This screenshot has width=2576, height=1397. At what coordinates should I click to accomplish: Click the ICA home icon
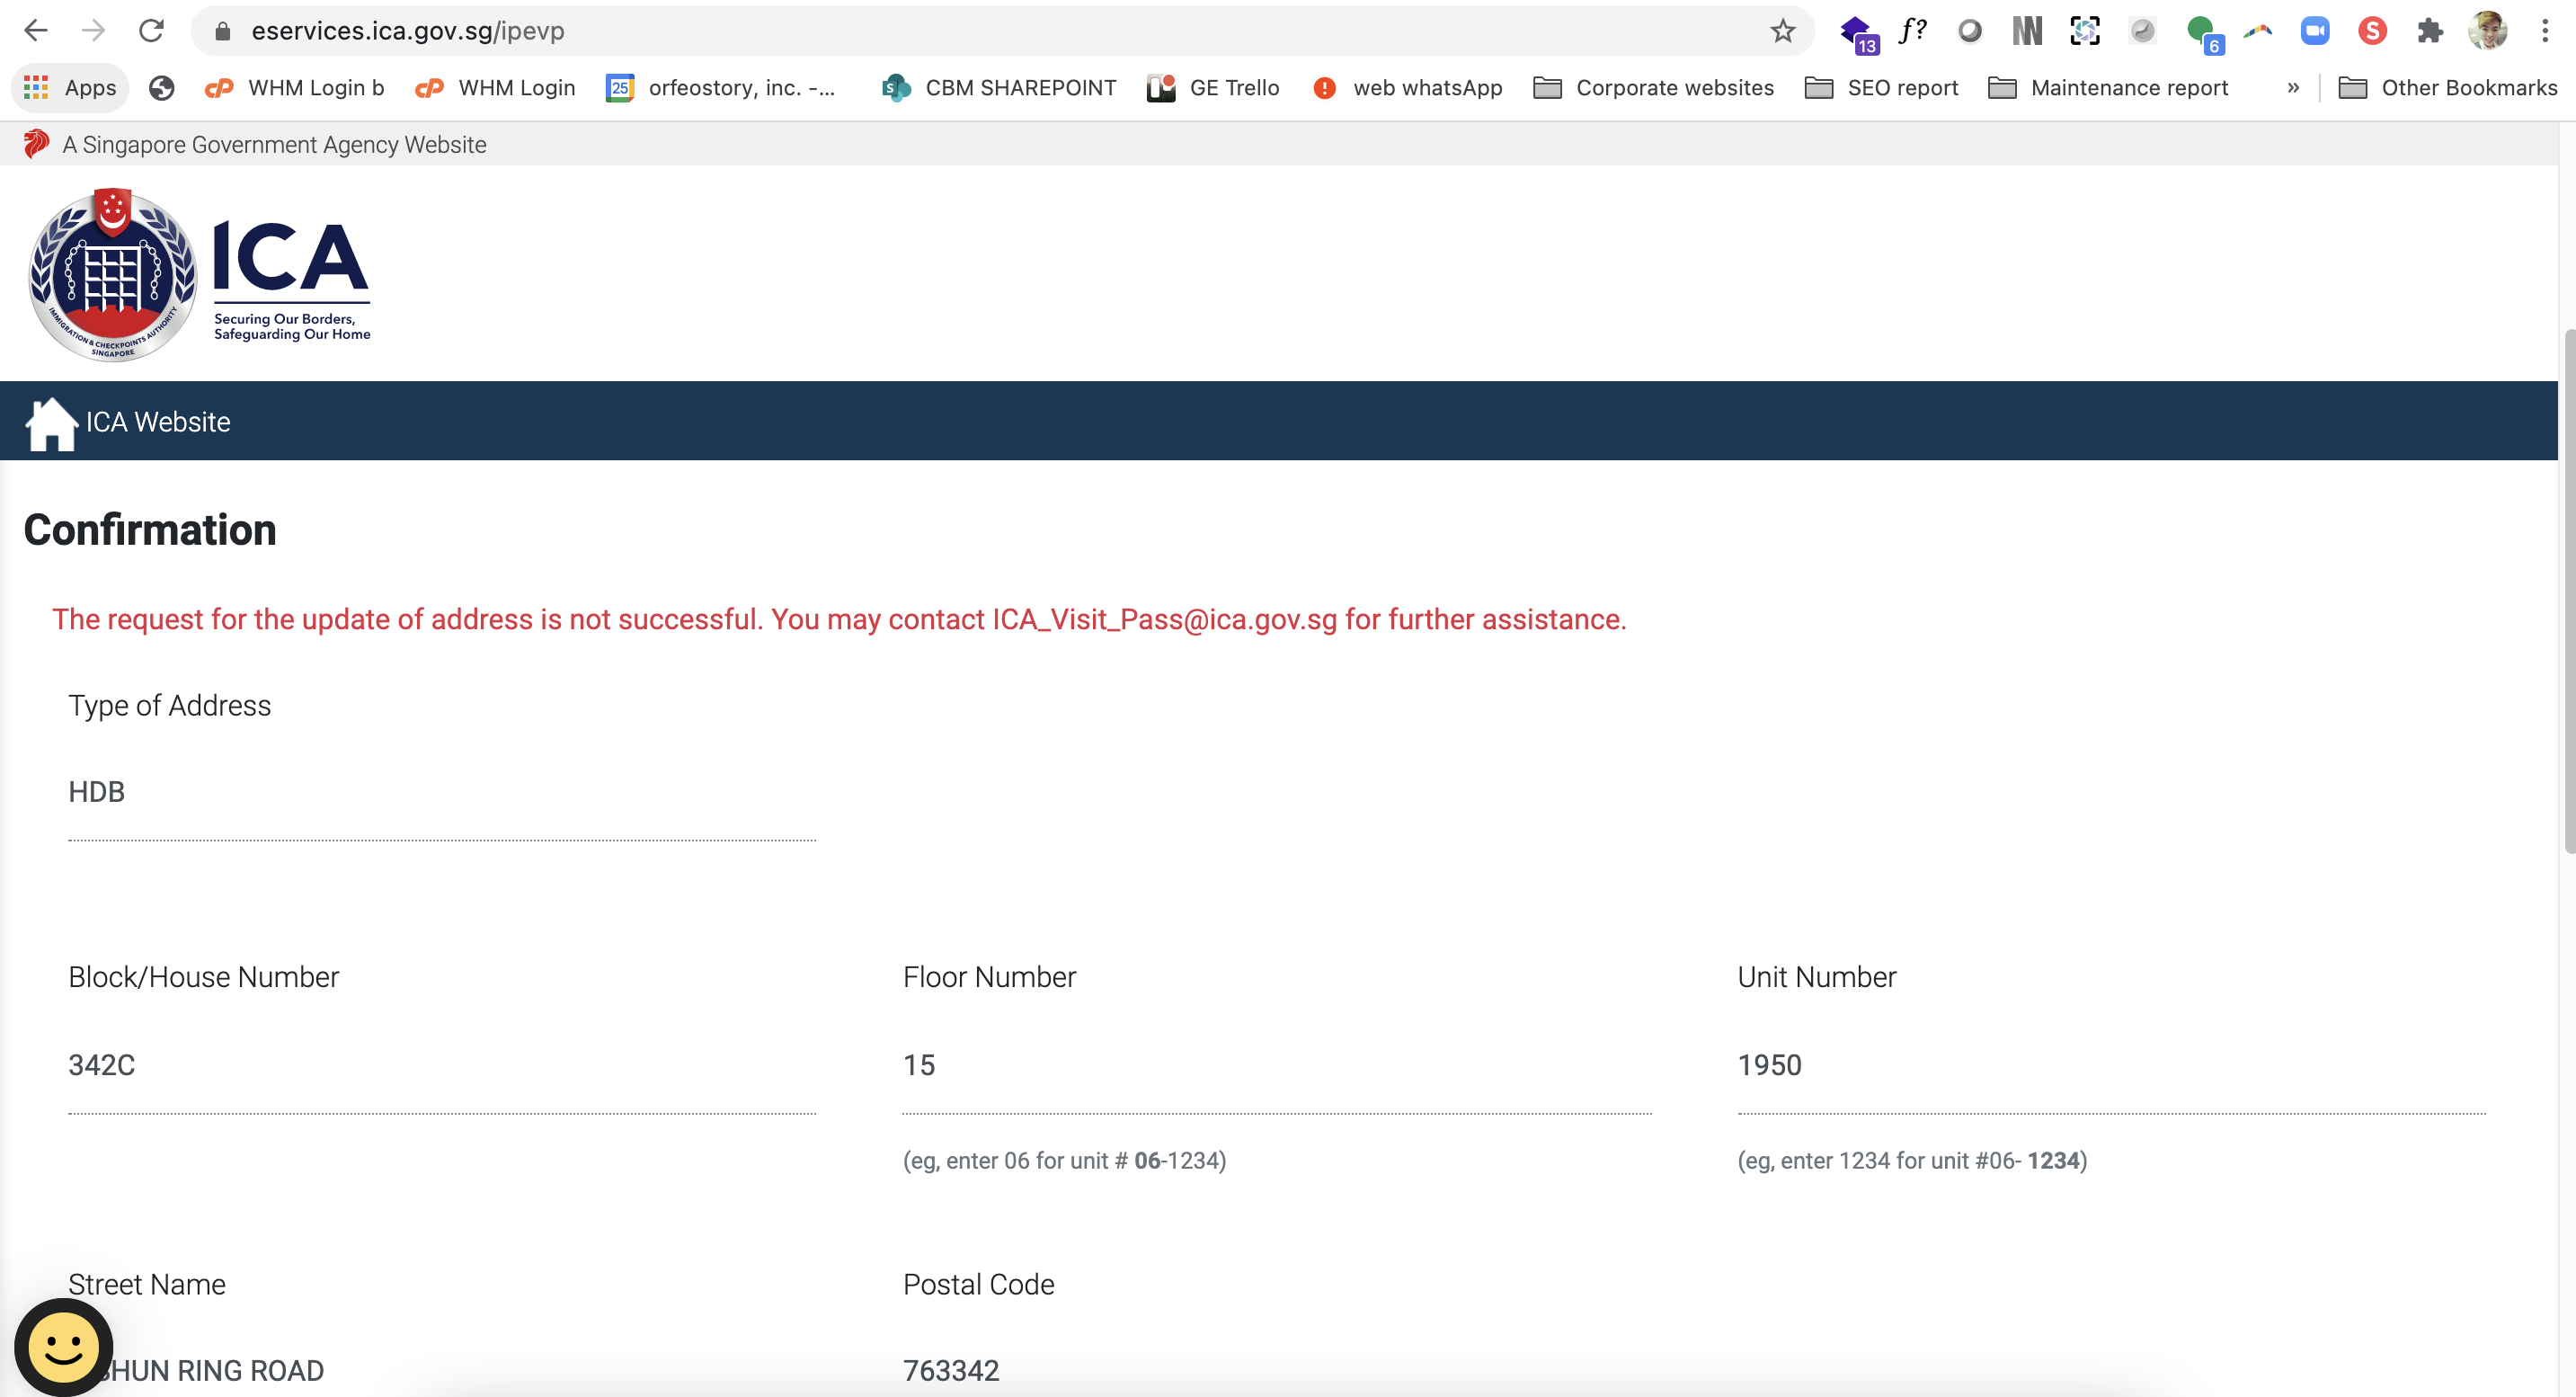[x=51, y=423]
